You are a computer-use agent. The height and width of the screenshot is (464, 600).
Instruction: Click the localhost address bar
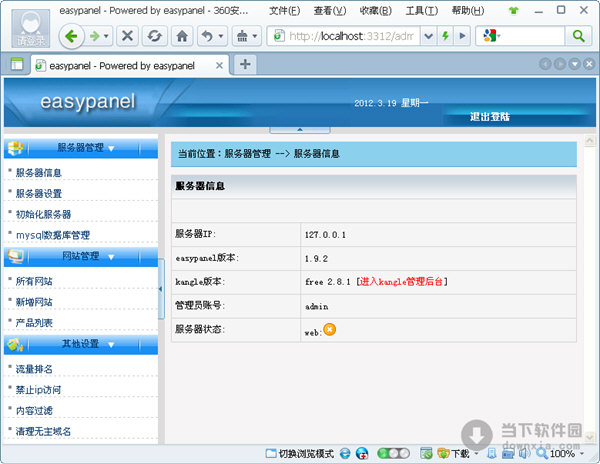[343, 36]
